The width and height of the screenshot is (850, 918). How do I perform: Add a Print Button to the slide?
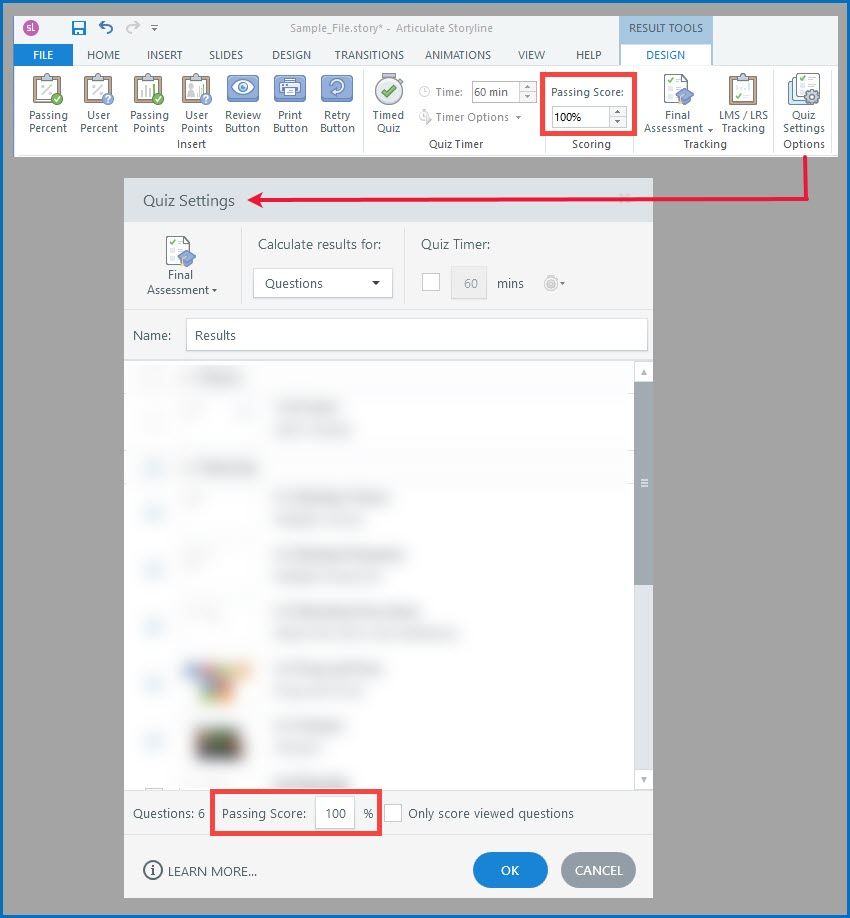pos(290,104)
